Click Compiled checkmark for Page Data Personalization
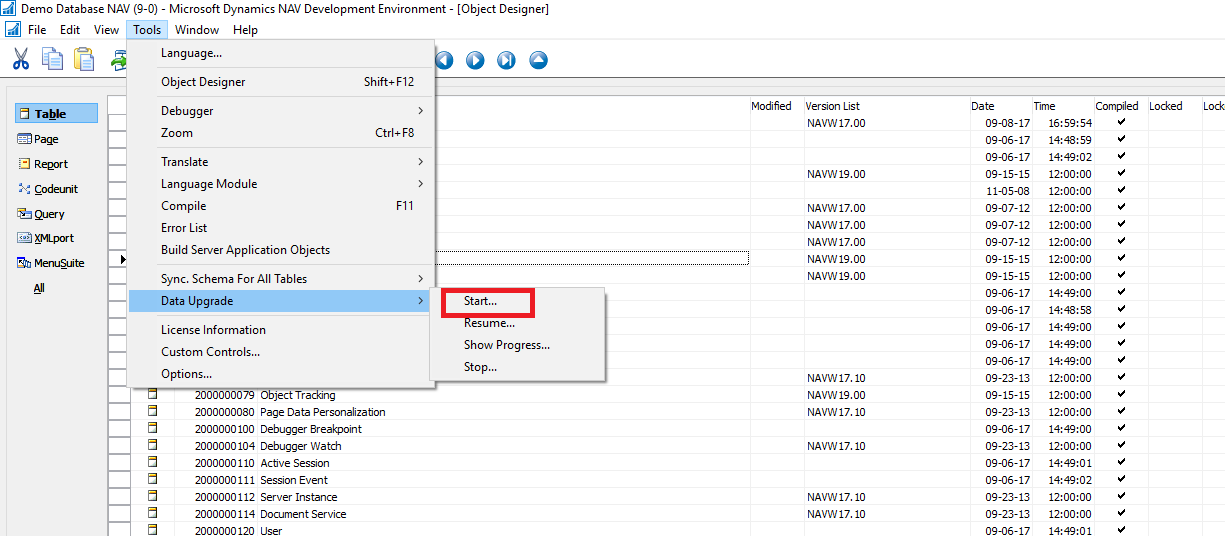 point(1121,411)
